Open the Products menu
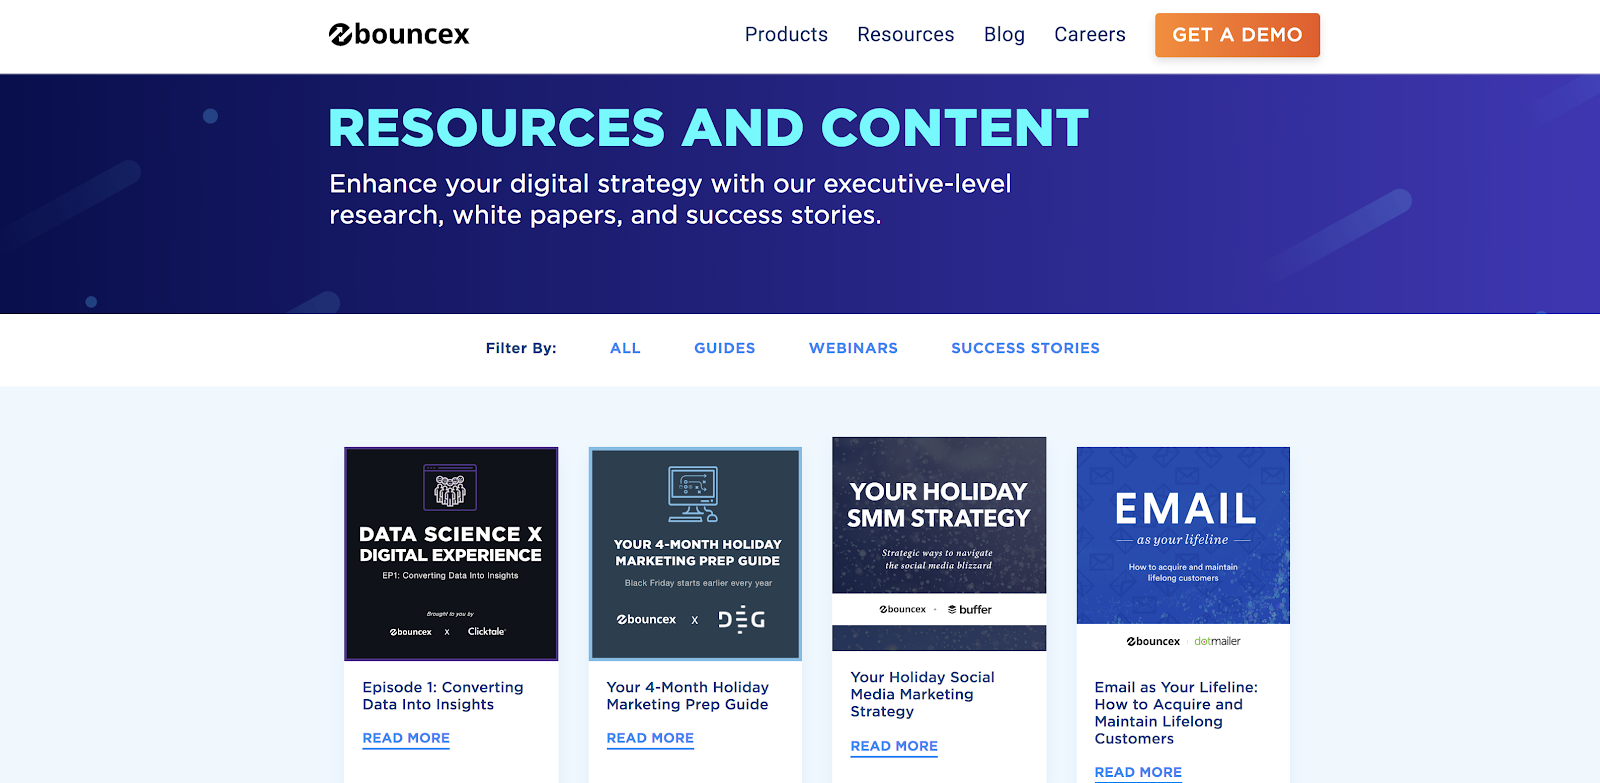Screen dimensions: 1600x783 point(786,34)
